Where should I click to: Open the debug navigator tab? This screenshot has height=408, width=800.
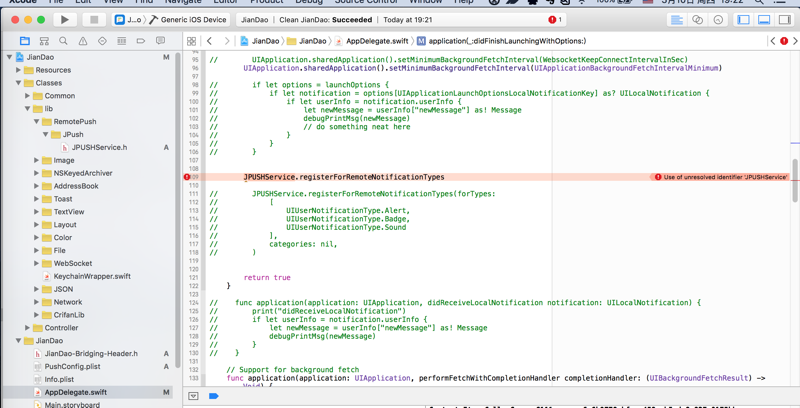tap(121, 41)
